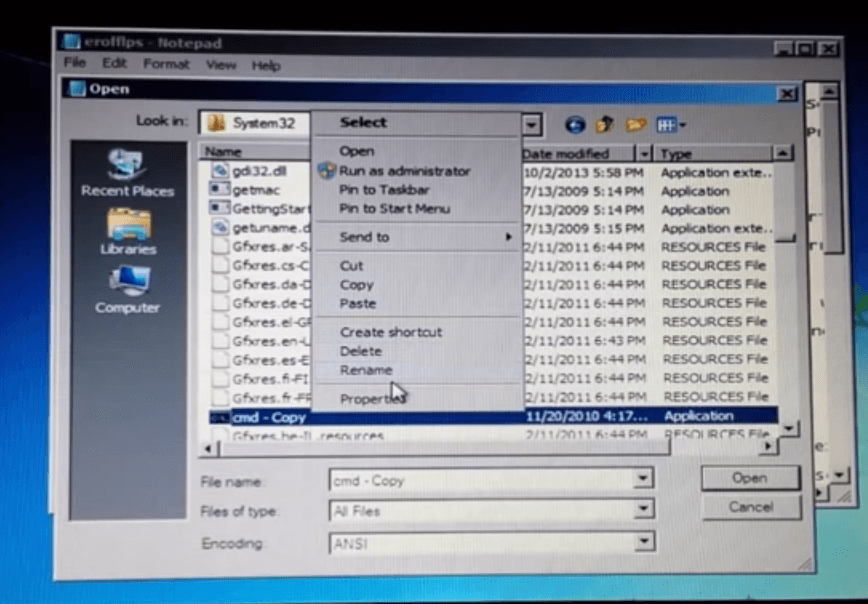Go up one folder level icon
The width and height of the screenshot is (868, 604).
click(x=605, y=124)
